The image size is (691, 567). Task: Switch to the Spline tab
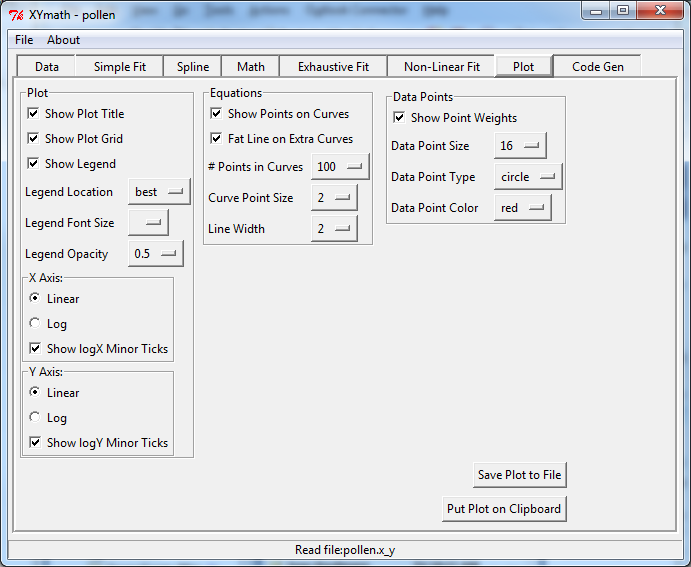click(x=193, y=67)
